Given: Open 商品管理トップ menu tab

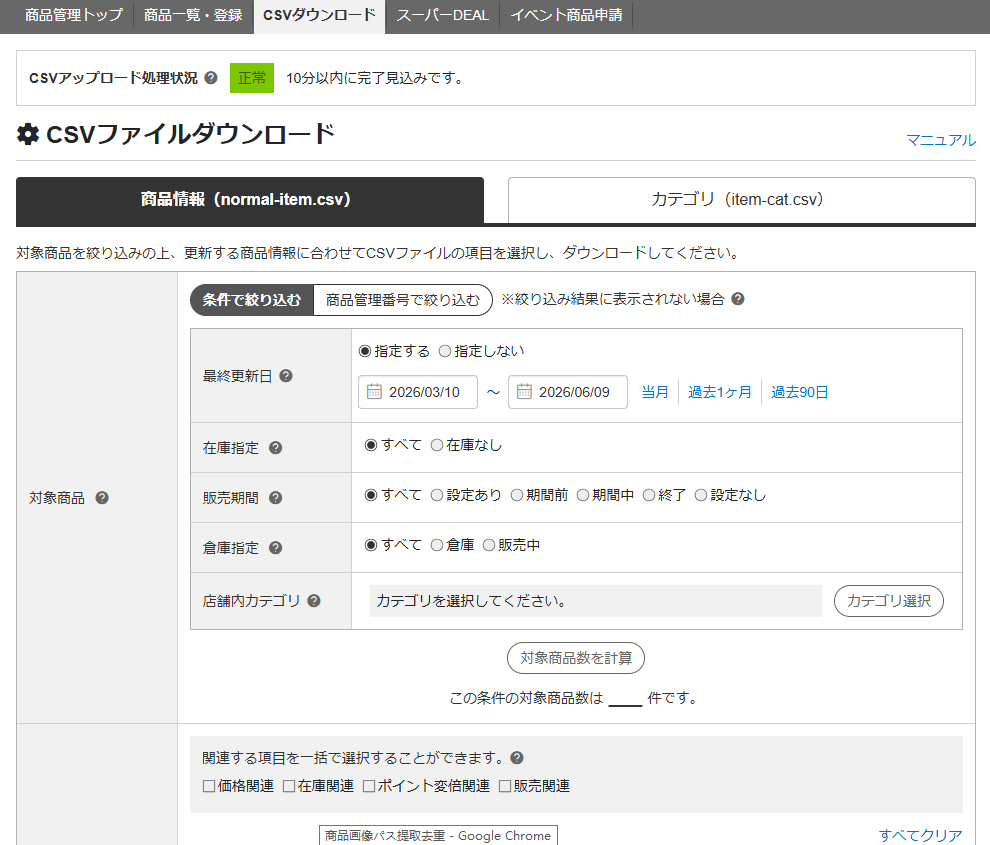Looking at the screenshot, I should pos(74,15).
